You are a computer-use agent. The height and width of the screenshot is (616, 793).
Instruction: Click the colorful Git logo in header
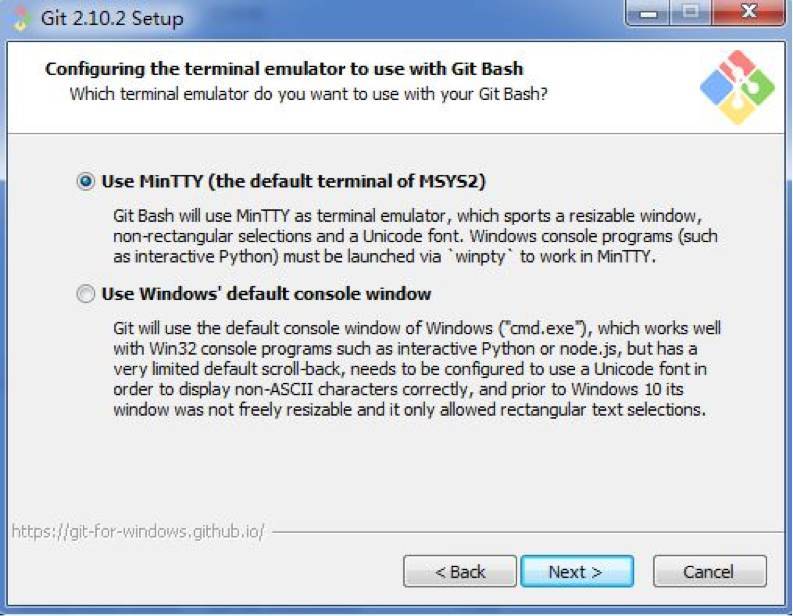pyautogui.click(x=737, y=87)
